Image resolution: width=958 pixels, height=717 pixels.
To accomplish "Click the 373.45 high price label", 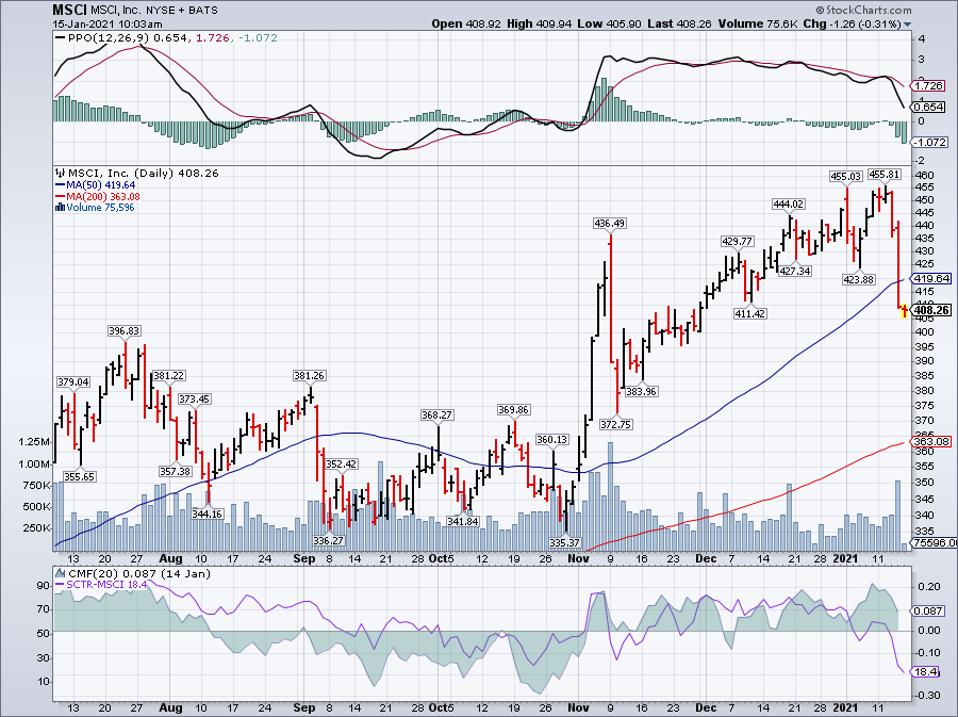I will coord(194,399).
